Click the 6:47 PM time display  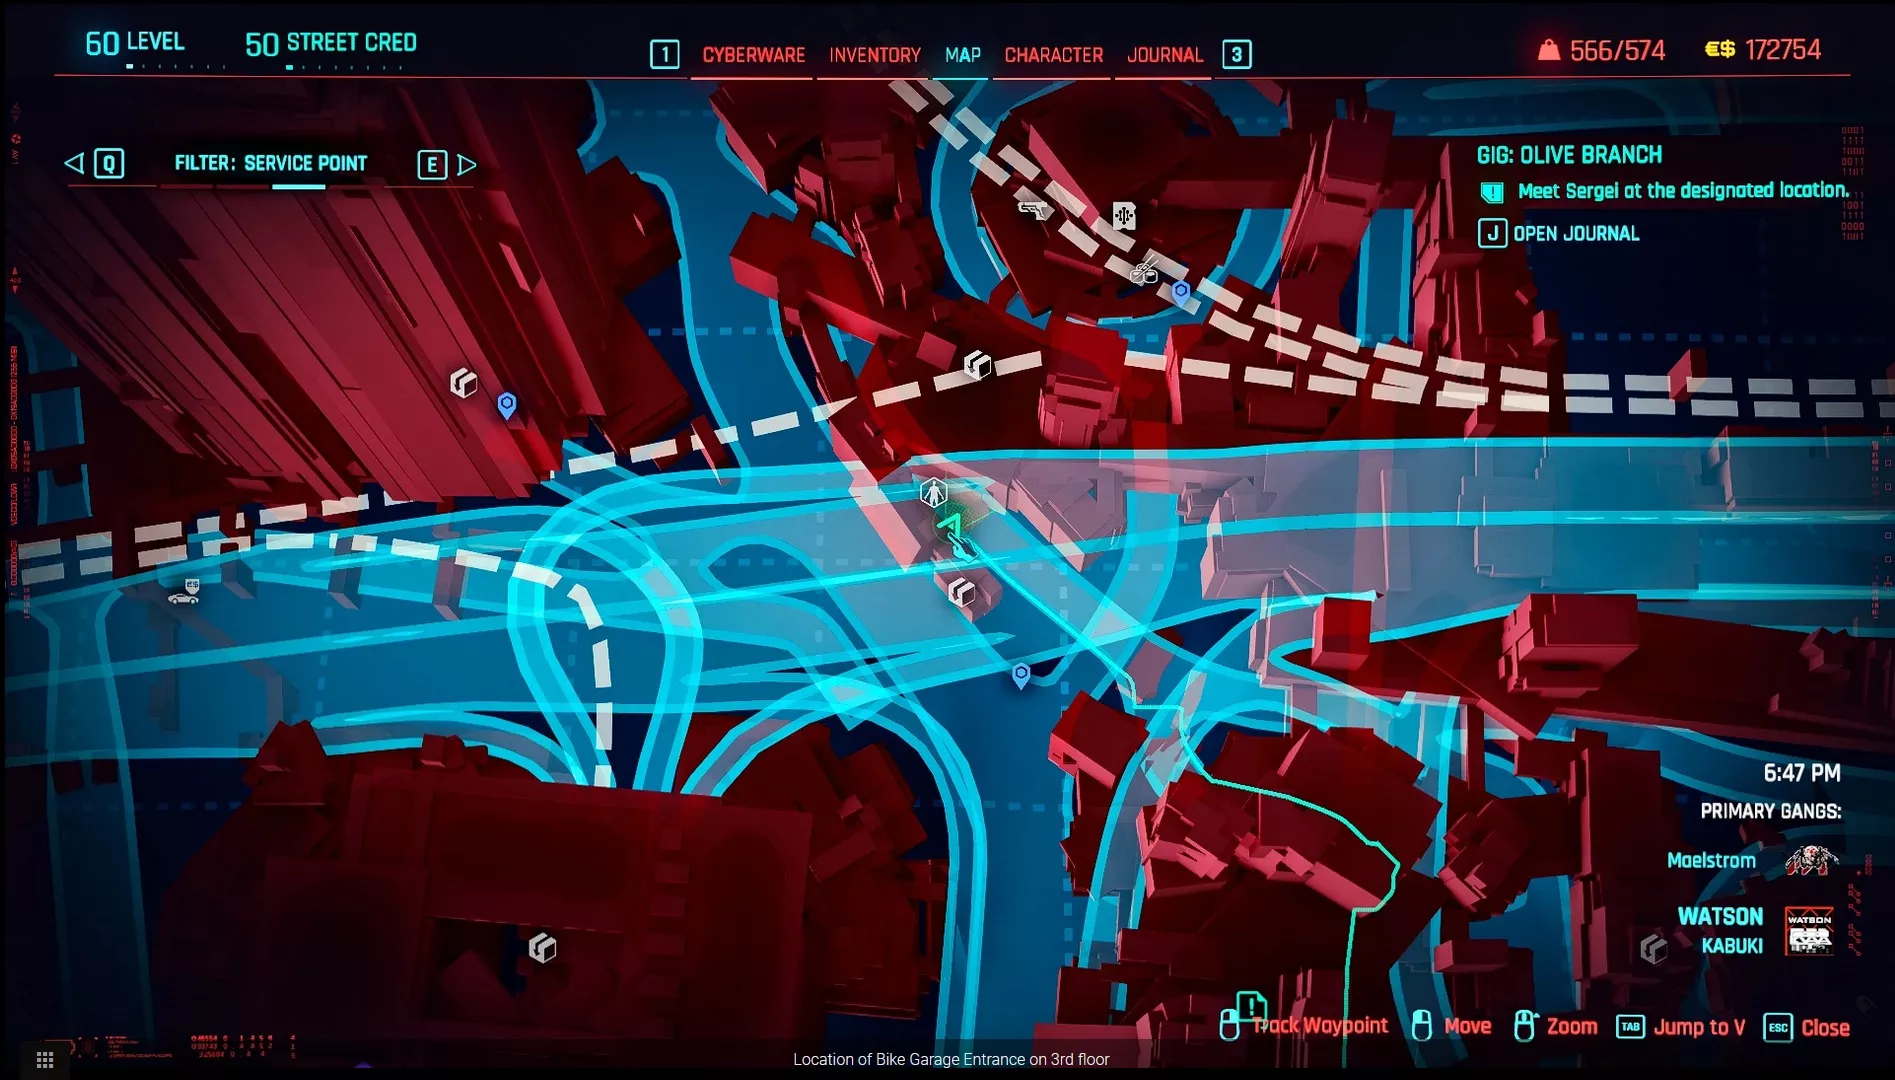(x=1802, y=773)
